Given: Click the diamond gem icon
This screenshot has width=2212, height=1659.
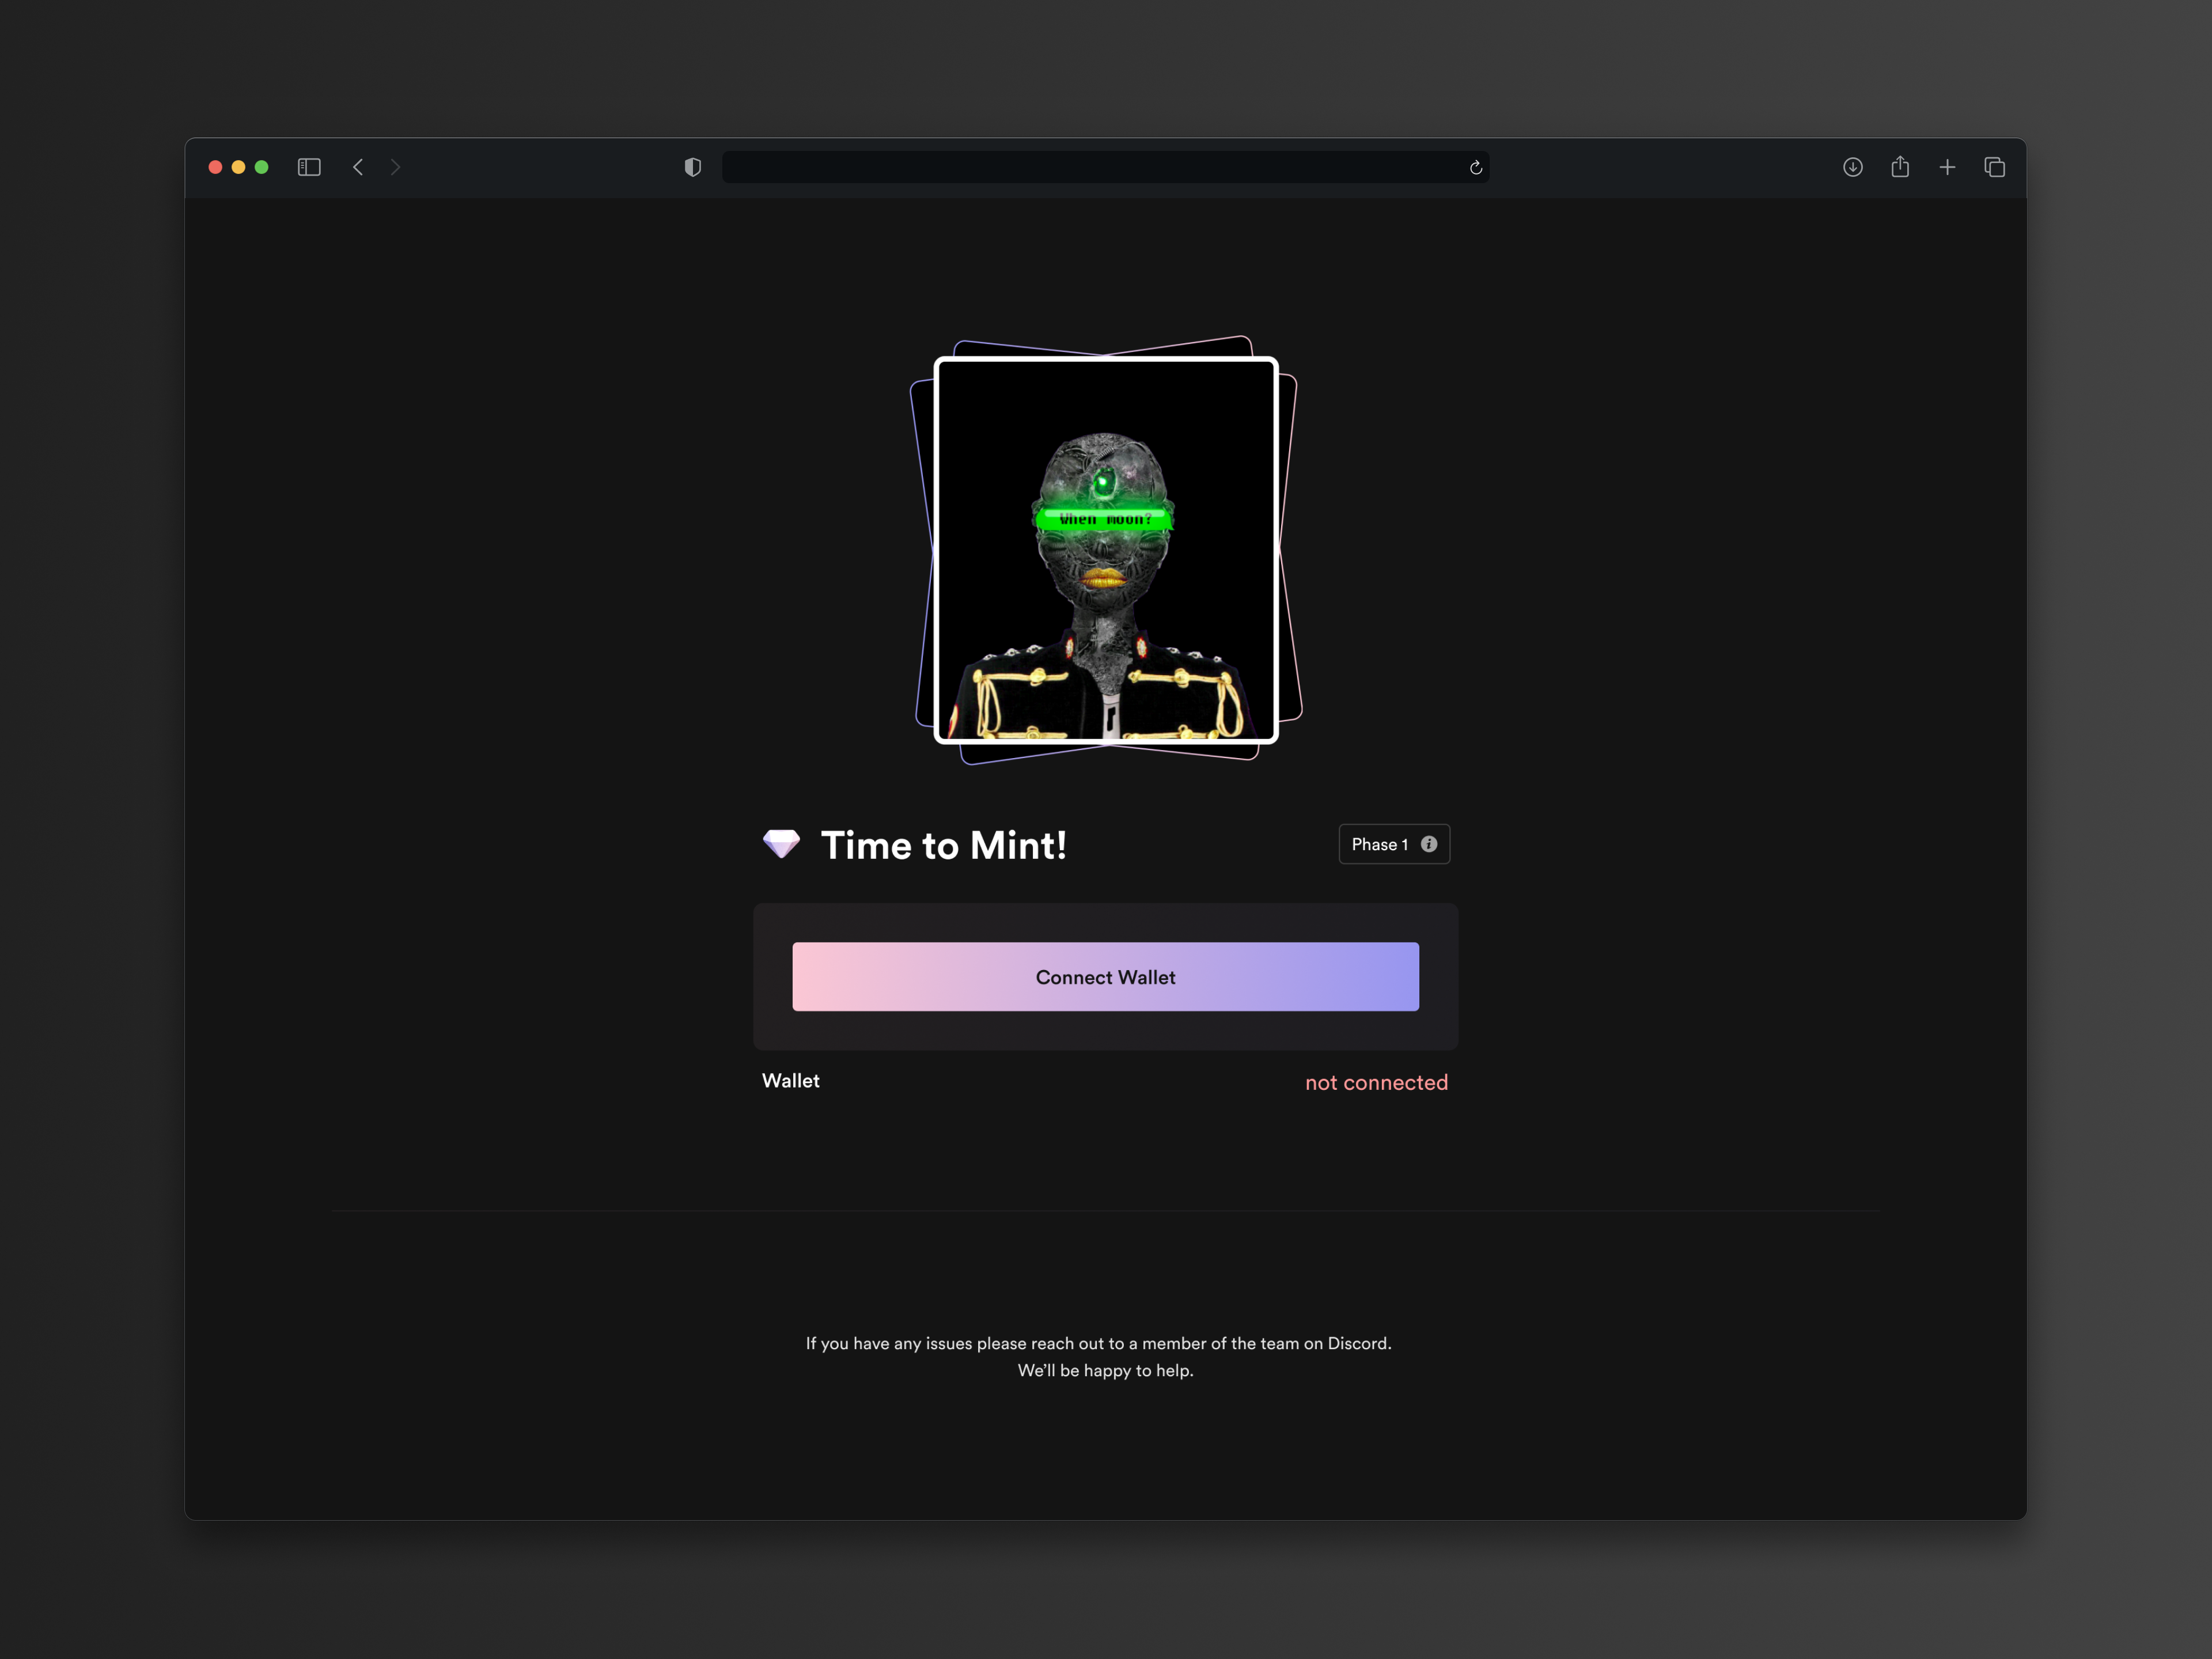Looking at the screenshot, I should 781,844.
